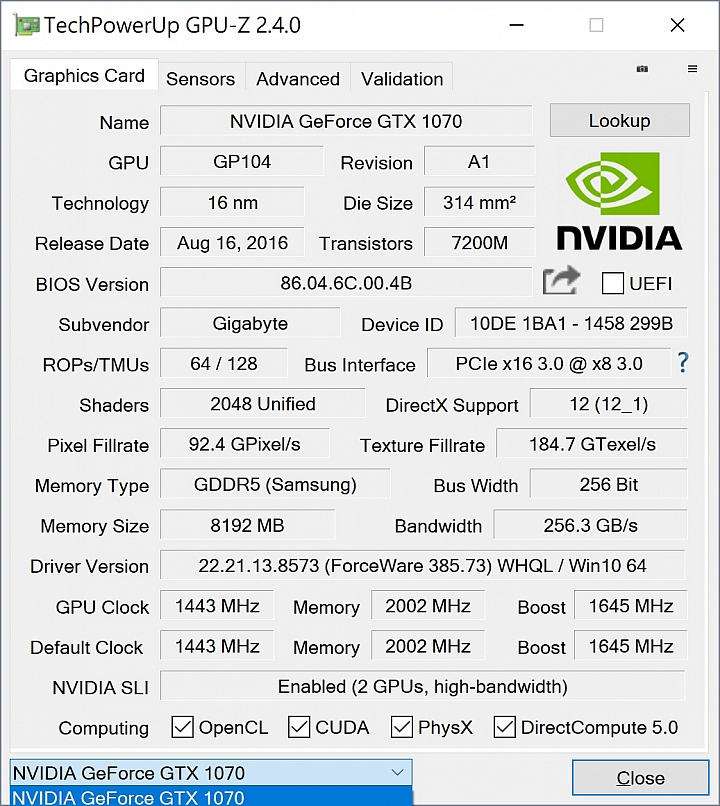Click the GPU Clock value 1443 MHz
This screenshot has width=720, height=806.
[217, 606]
